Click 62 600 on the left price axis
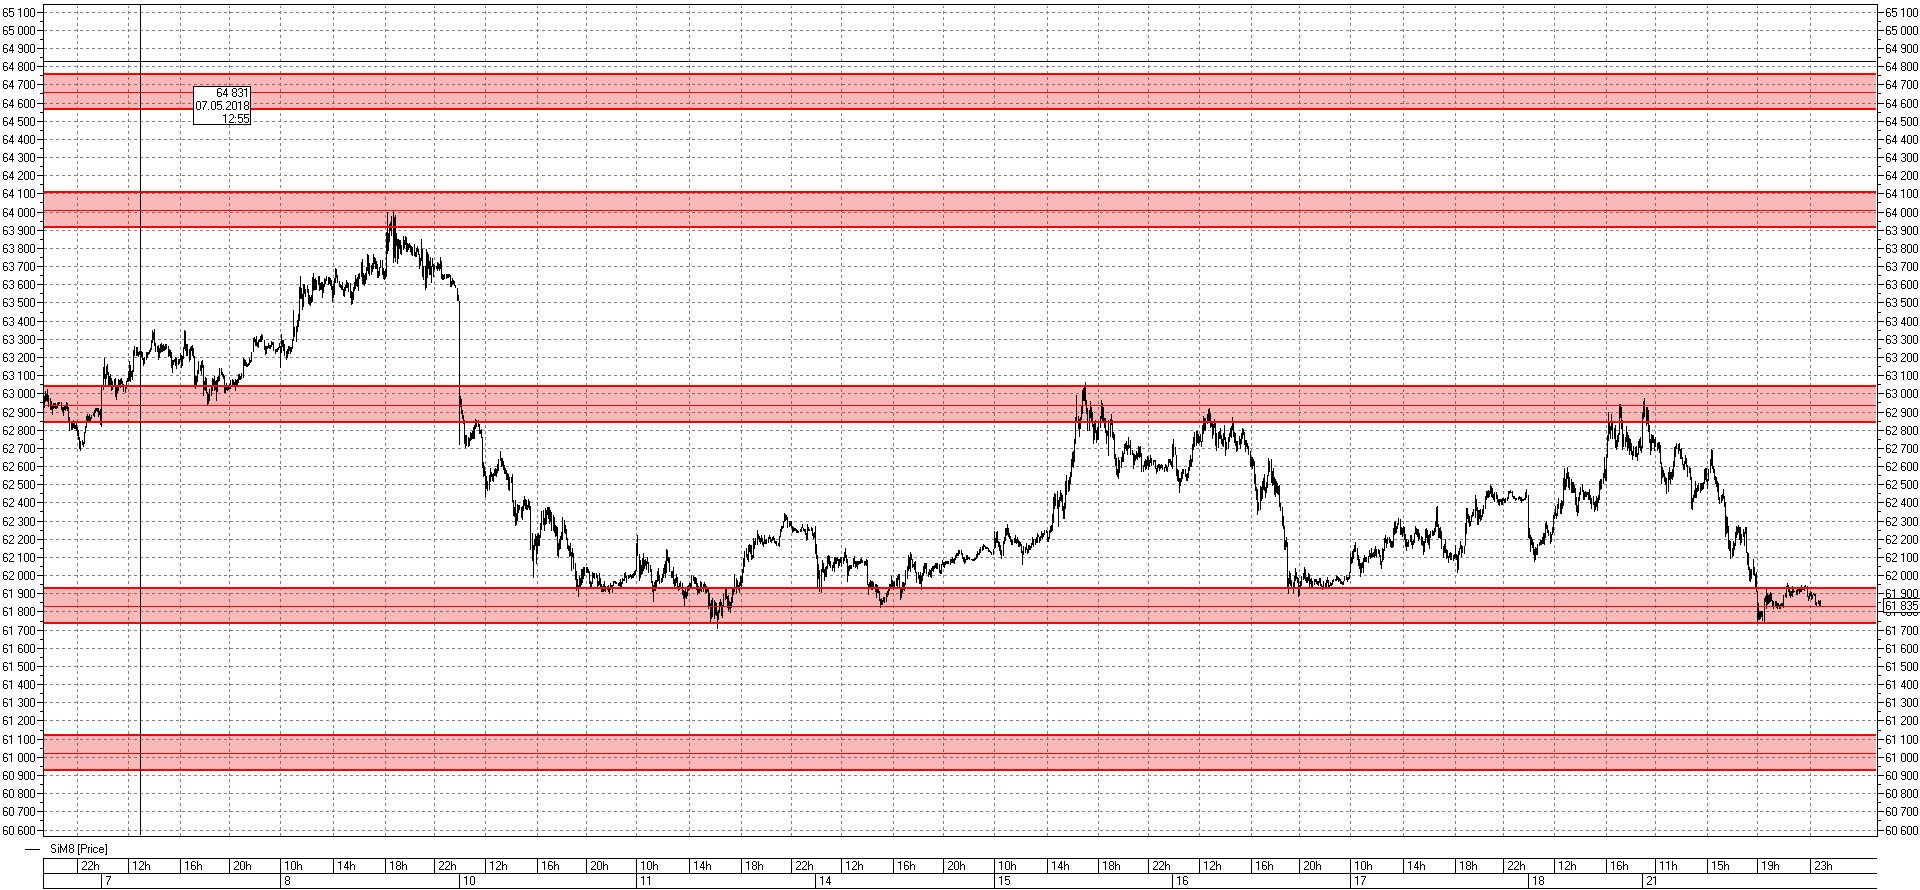This screenshot has width=1920, height=890. point(20,466)
